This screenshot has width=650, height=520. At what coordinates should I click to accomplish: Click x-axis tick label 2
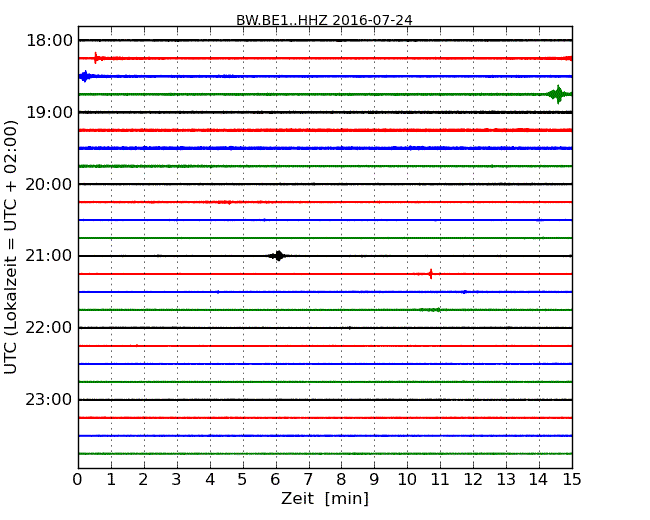click(143, 479)
